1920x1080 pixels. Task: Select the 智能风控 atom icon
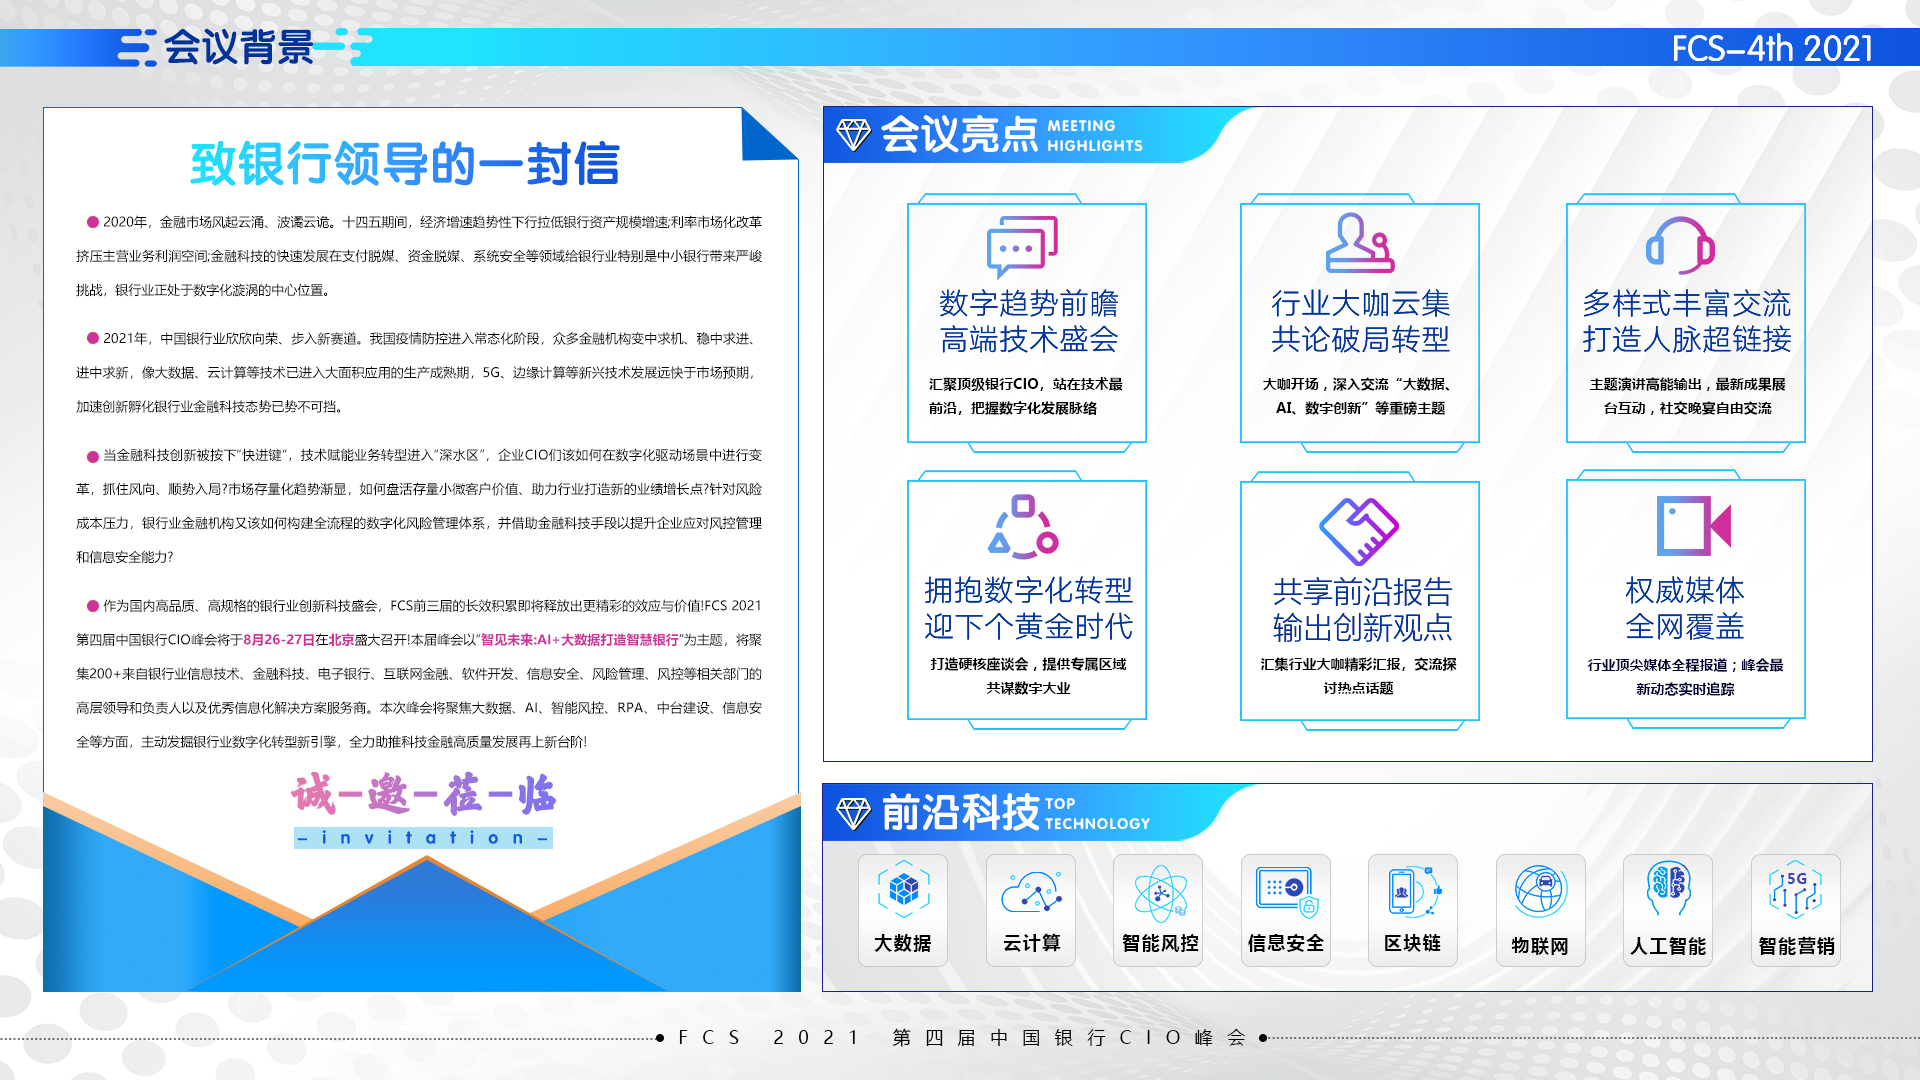1160,893
